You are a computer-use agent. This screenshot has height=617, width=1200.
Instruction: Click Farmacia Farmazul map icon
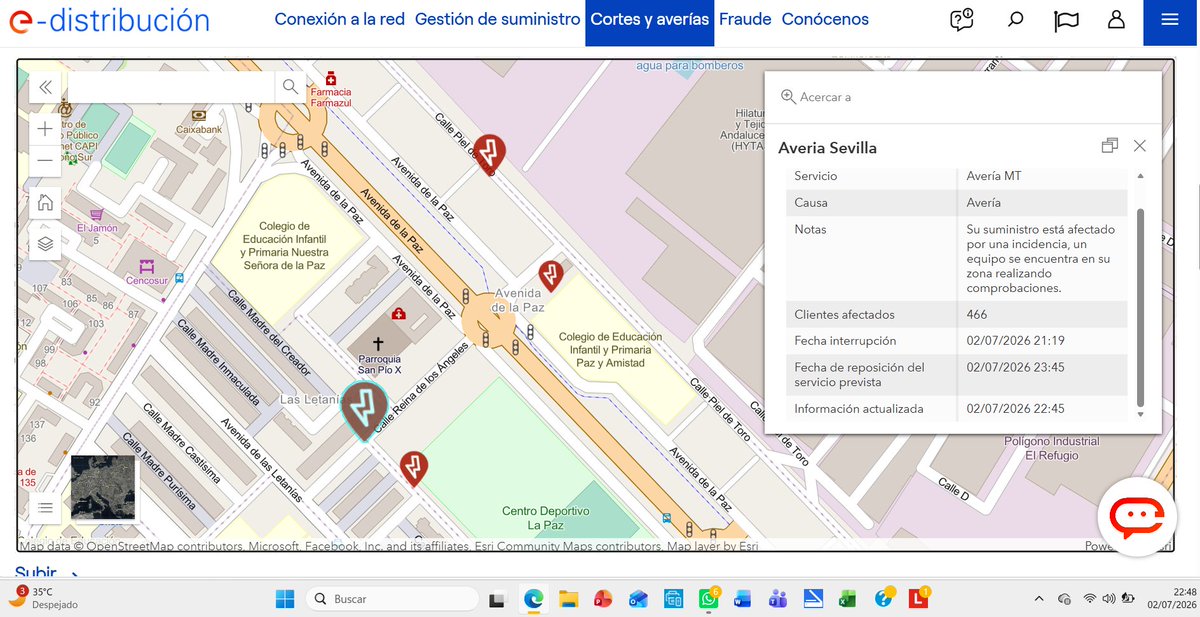click(331, 78)
